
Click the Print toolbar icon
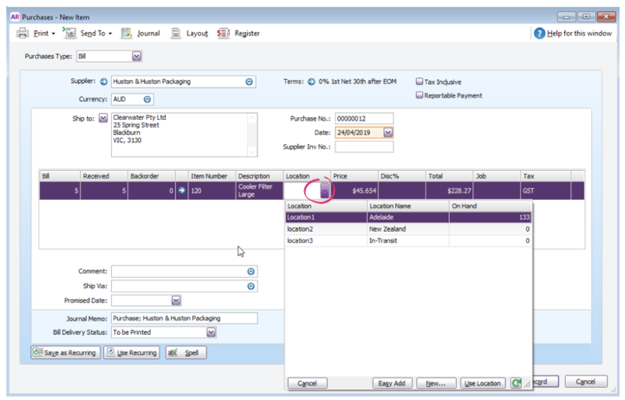(23, 33)
